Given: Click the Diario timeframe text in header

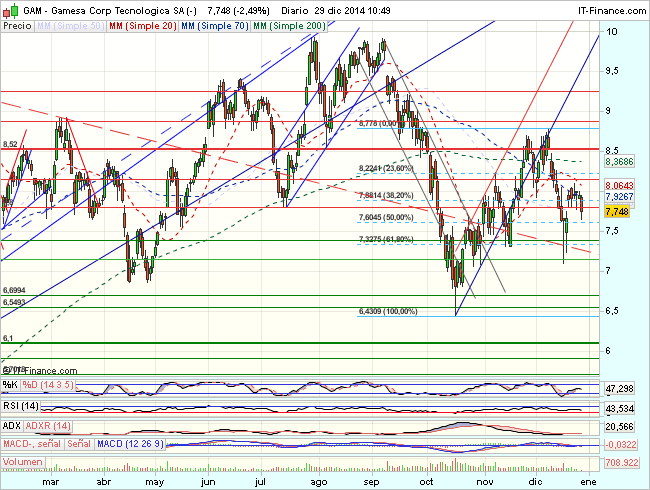Looking at the screenshot, I should [294, 11].
